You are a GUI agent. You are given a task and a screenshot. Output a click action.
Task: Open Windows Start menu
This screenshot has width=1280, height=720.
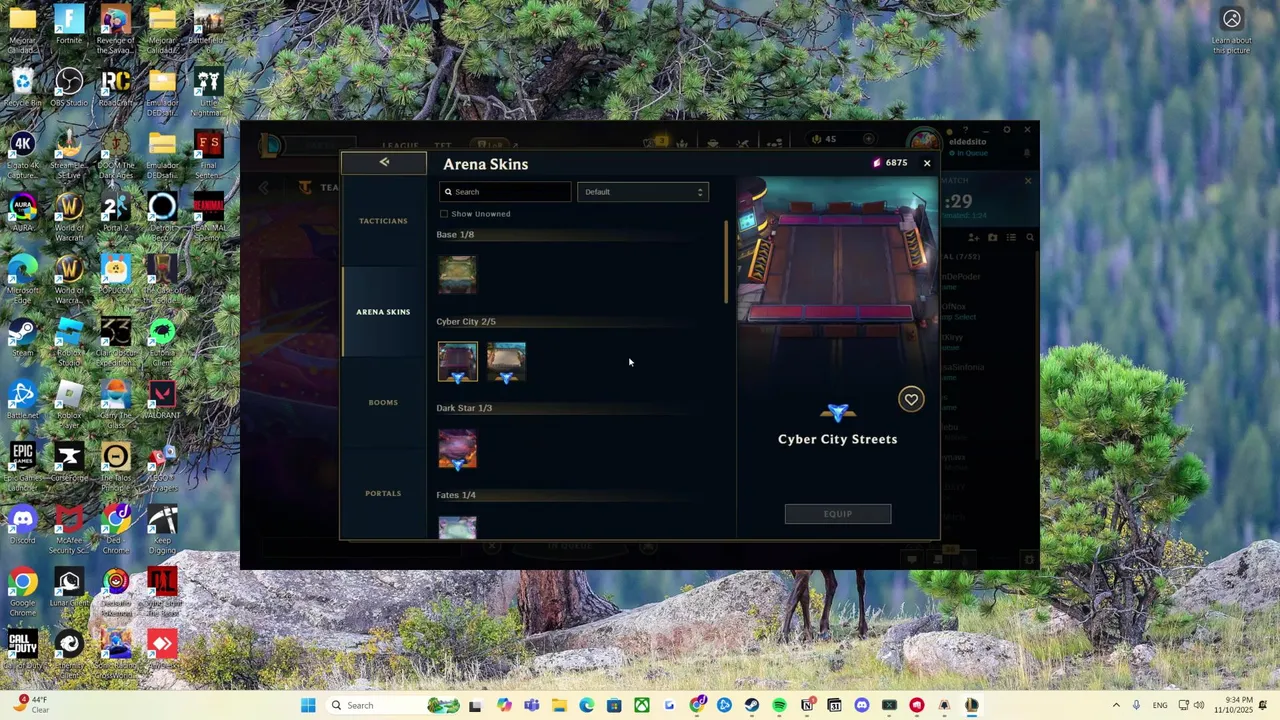pos(308,705)
